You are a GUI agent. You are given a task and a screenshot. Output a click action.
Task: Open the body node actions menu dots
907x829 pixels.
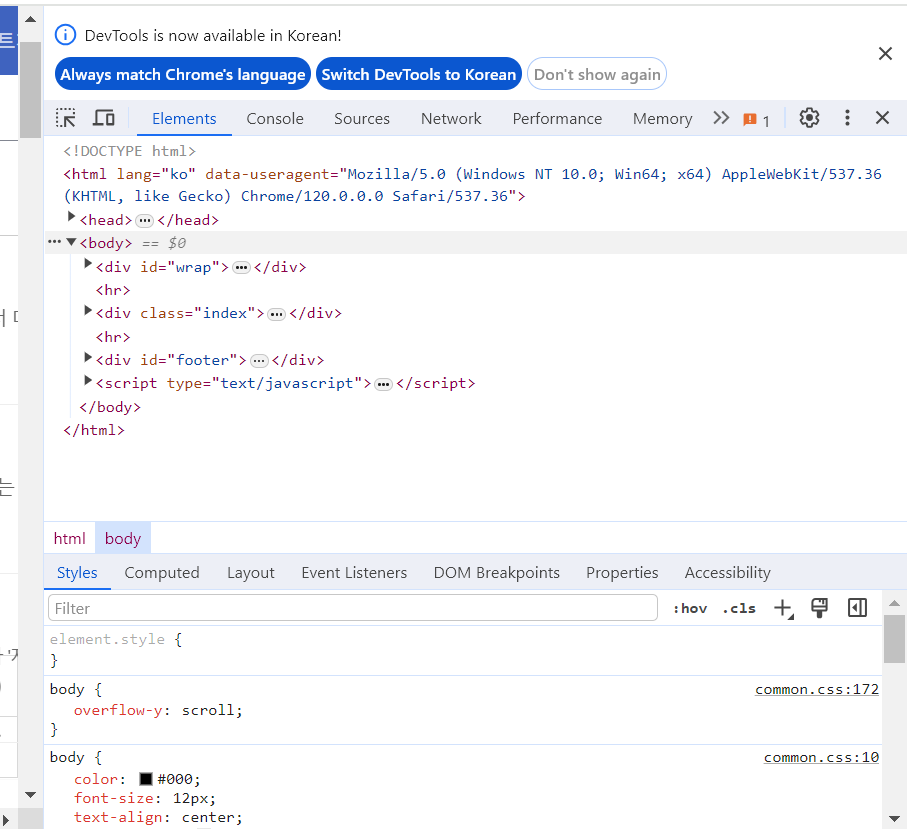click(54, 242)
